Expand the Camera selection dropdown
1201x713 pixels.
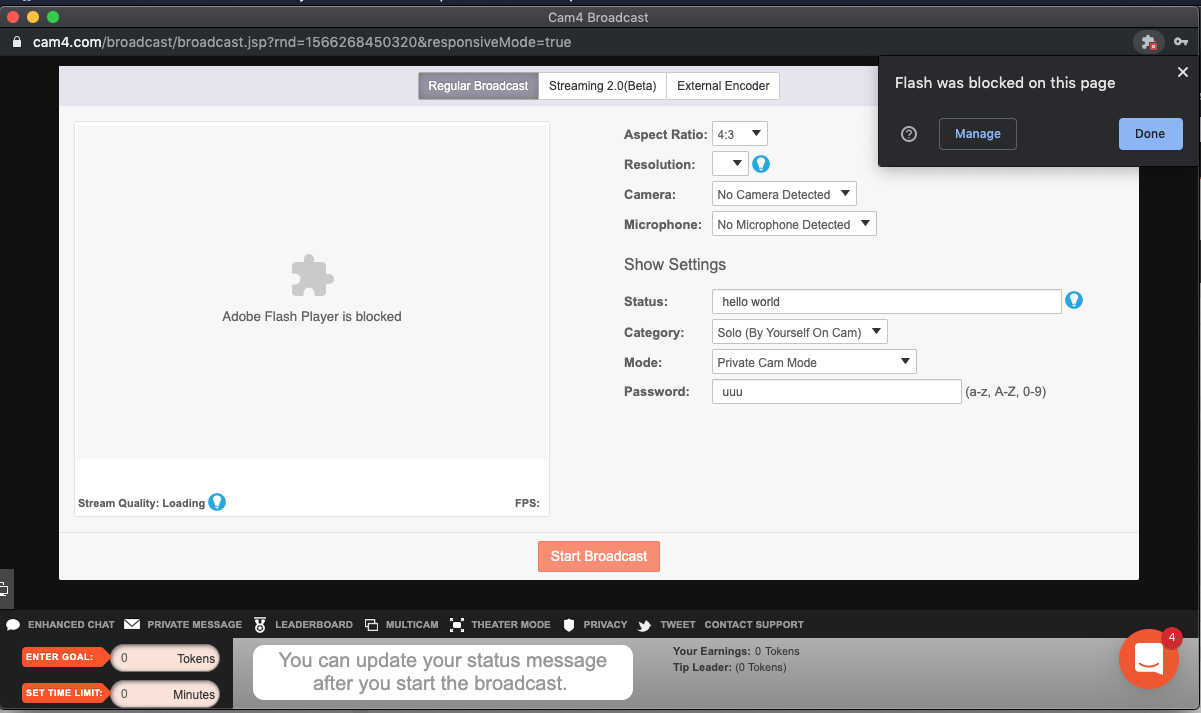pyautogui.click(x=784, y=194)
